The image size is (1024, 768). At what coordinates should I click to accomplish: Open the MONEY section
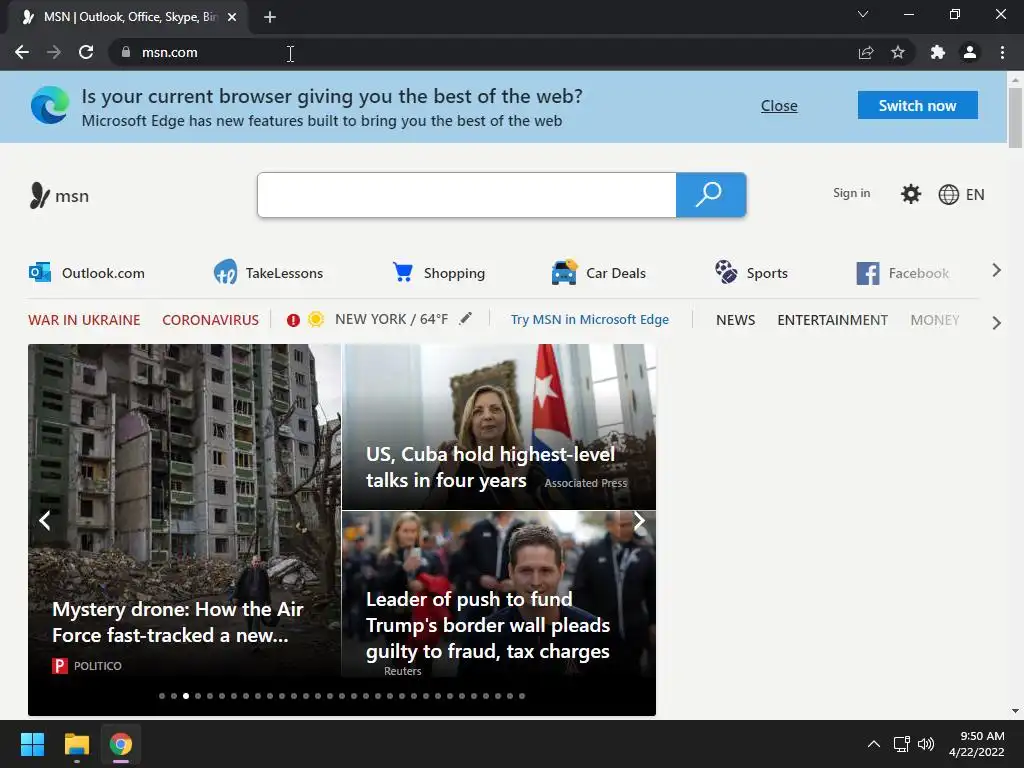coord(935,320)
